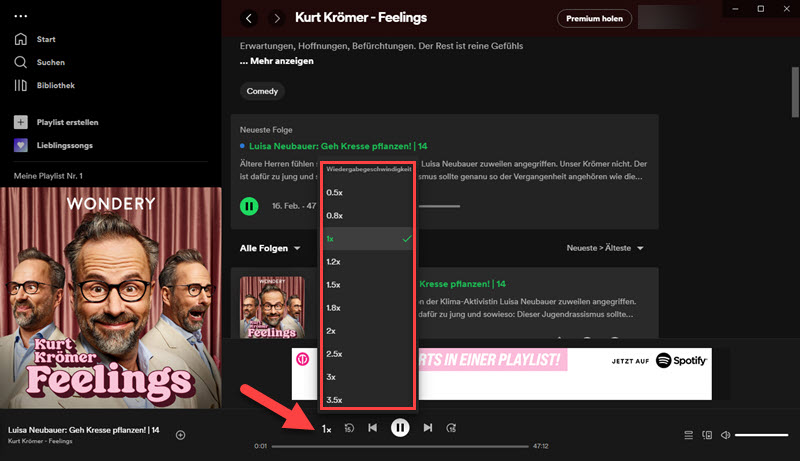Open Alle Folgen filter dropdown
Viewport: 800px width, 461px height.
point(270,248)
